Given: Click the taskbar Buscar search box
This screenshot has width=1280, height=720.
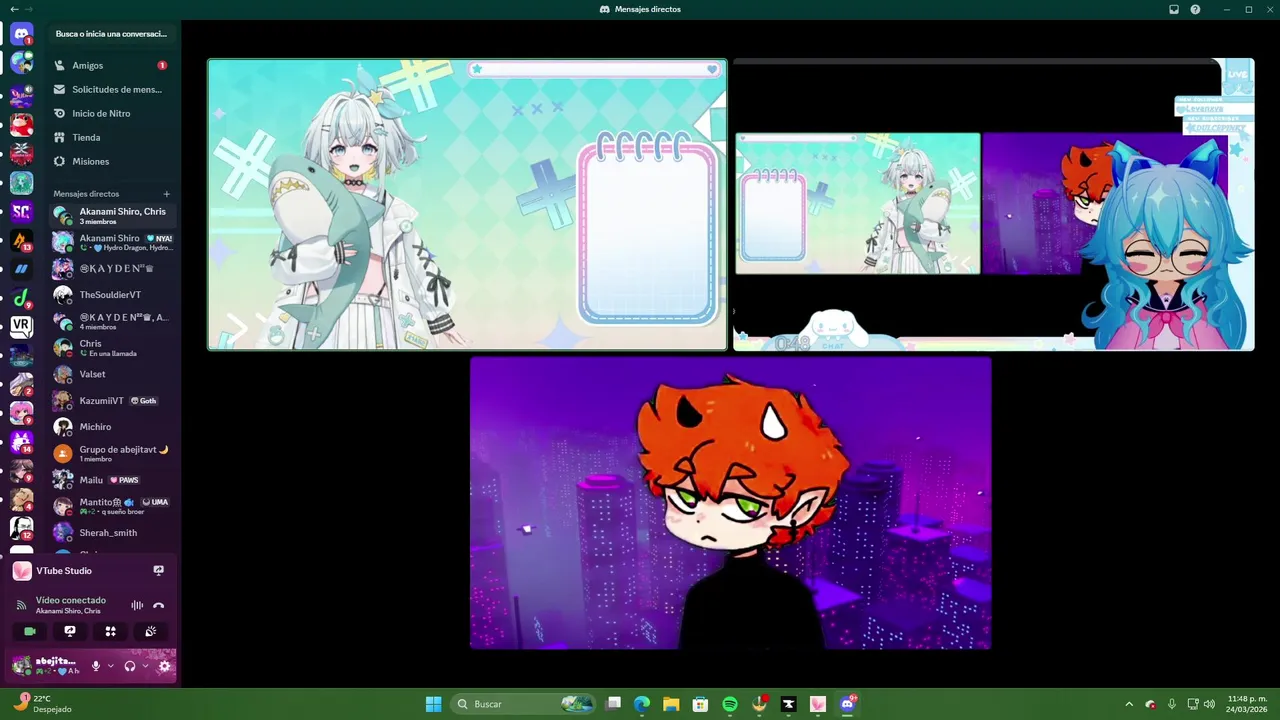Looking at the screenshot, I should 524,704.
